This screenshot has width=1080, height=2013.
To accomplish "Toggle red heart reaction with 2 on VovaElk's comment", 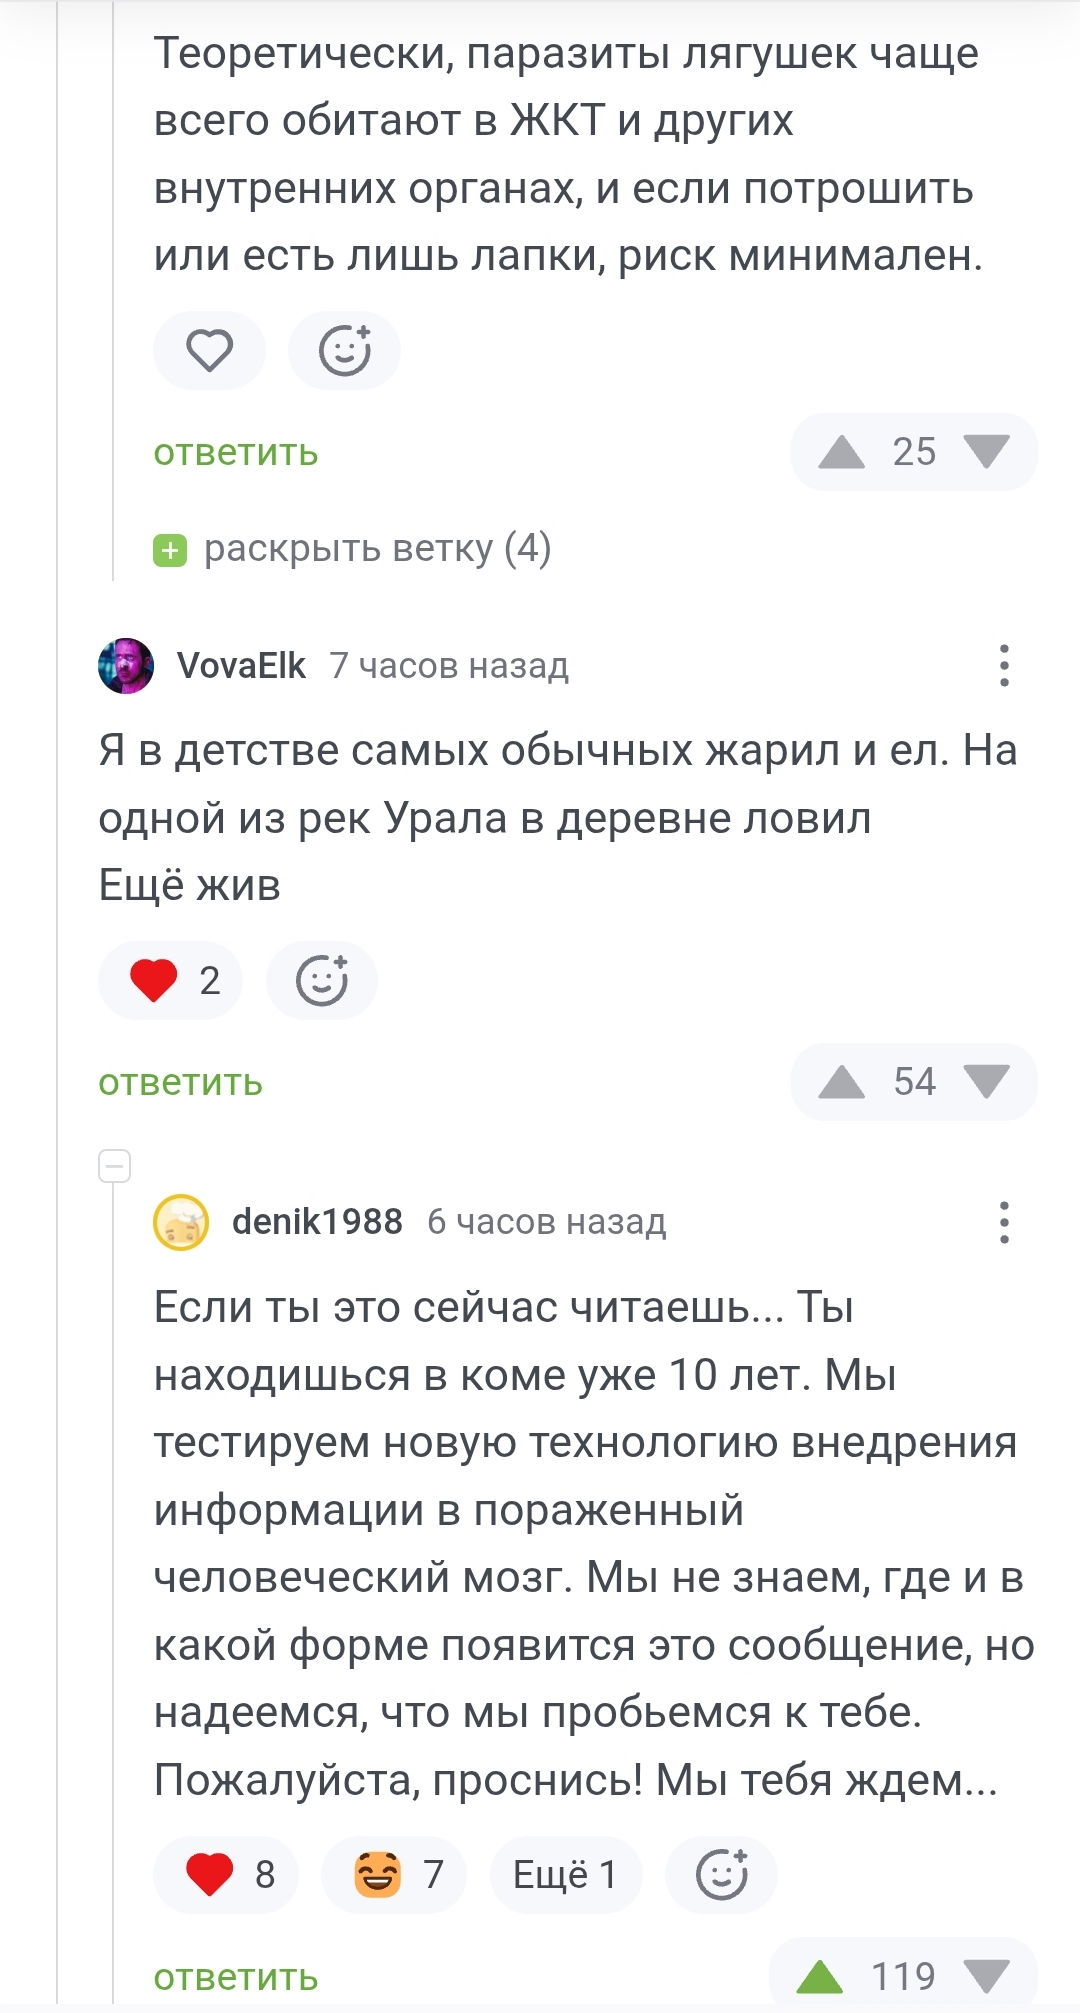I will point(170,980).
